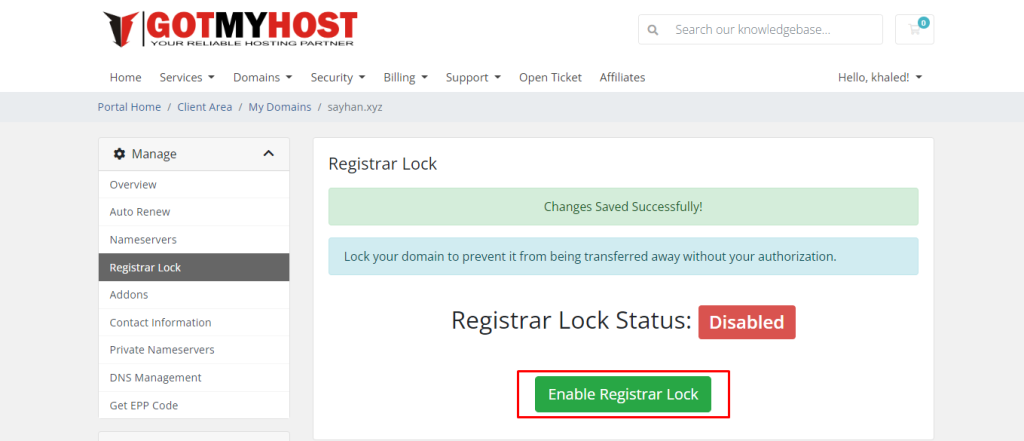Screen dimensions: 1024x441
Task: Open the Support dropdown menu
Action: tap(473, 77)
